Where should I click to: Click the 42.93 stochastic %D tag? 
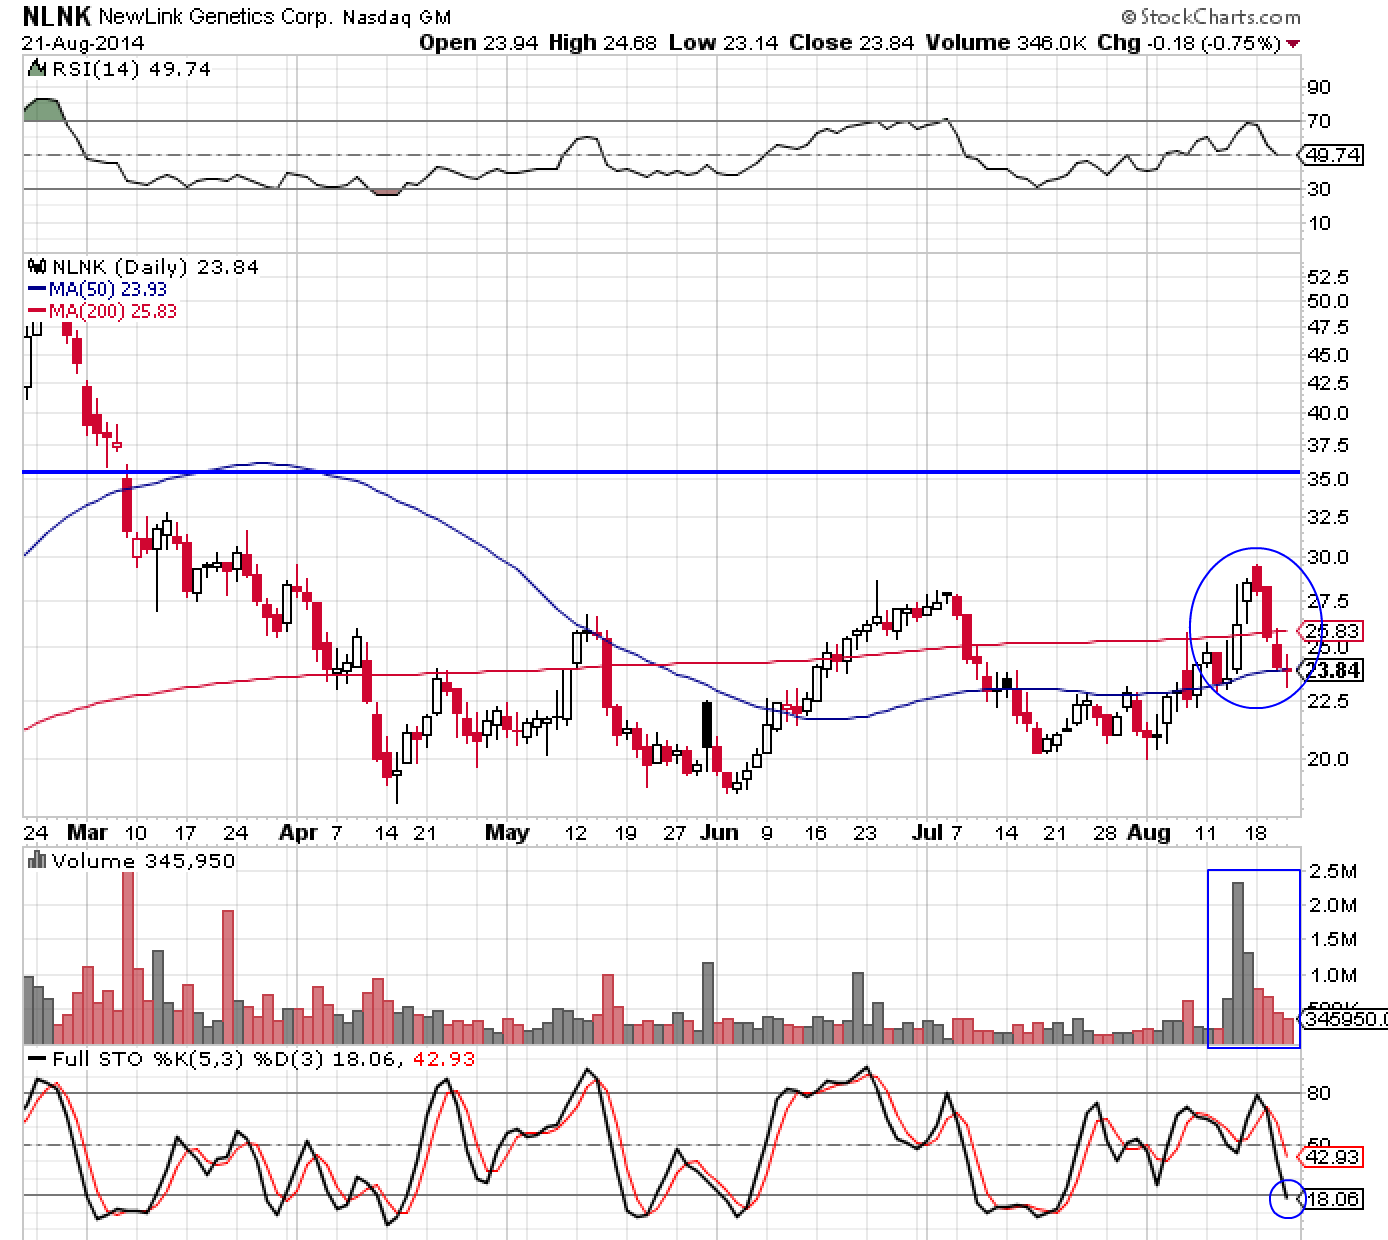(x=1332, y=1157)
